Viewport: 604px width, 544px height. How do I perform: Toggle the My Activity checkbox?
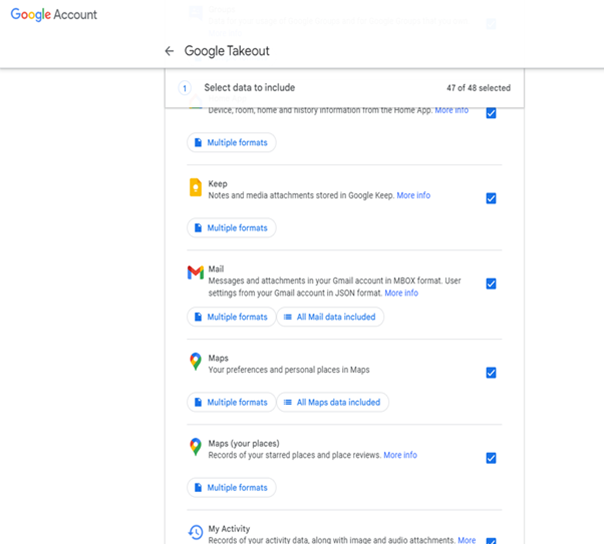491,541
